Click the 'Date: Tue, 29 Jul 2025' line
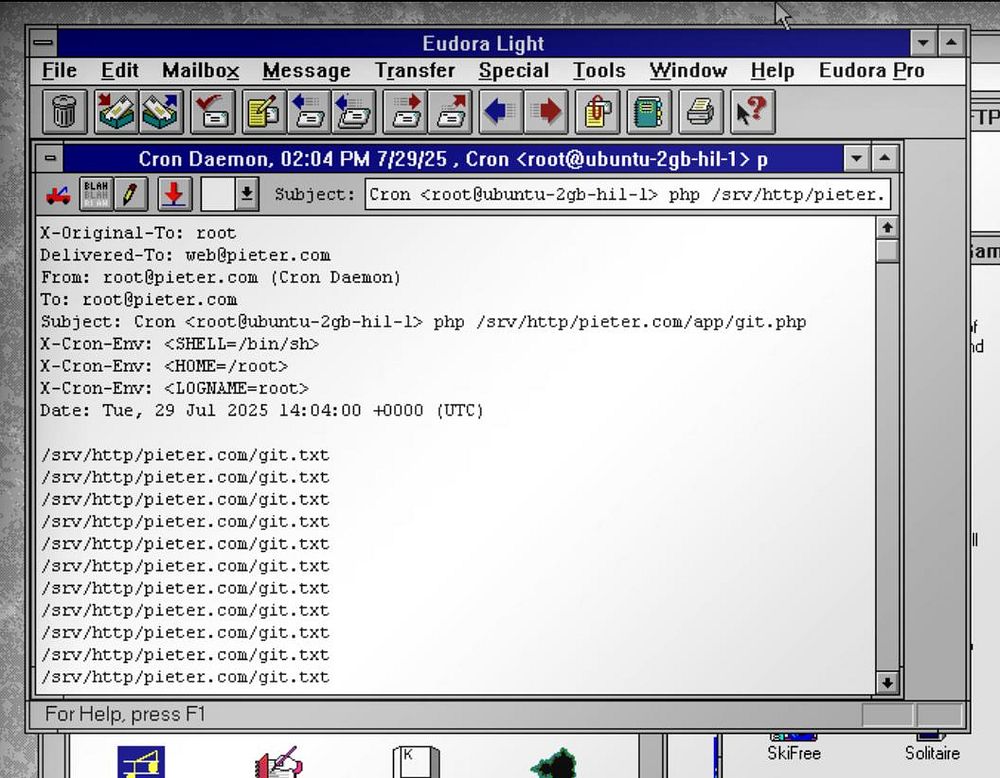1000x778 pixels. click(x=261, y=410)
